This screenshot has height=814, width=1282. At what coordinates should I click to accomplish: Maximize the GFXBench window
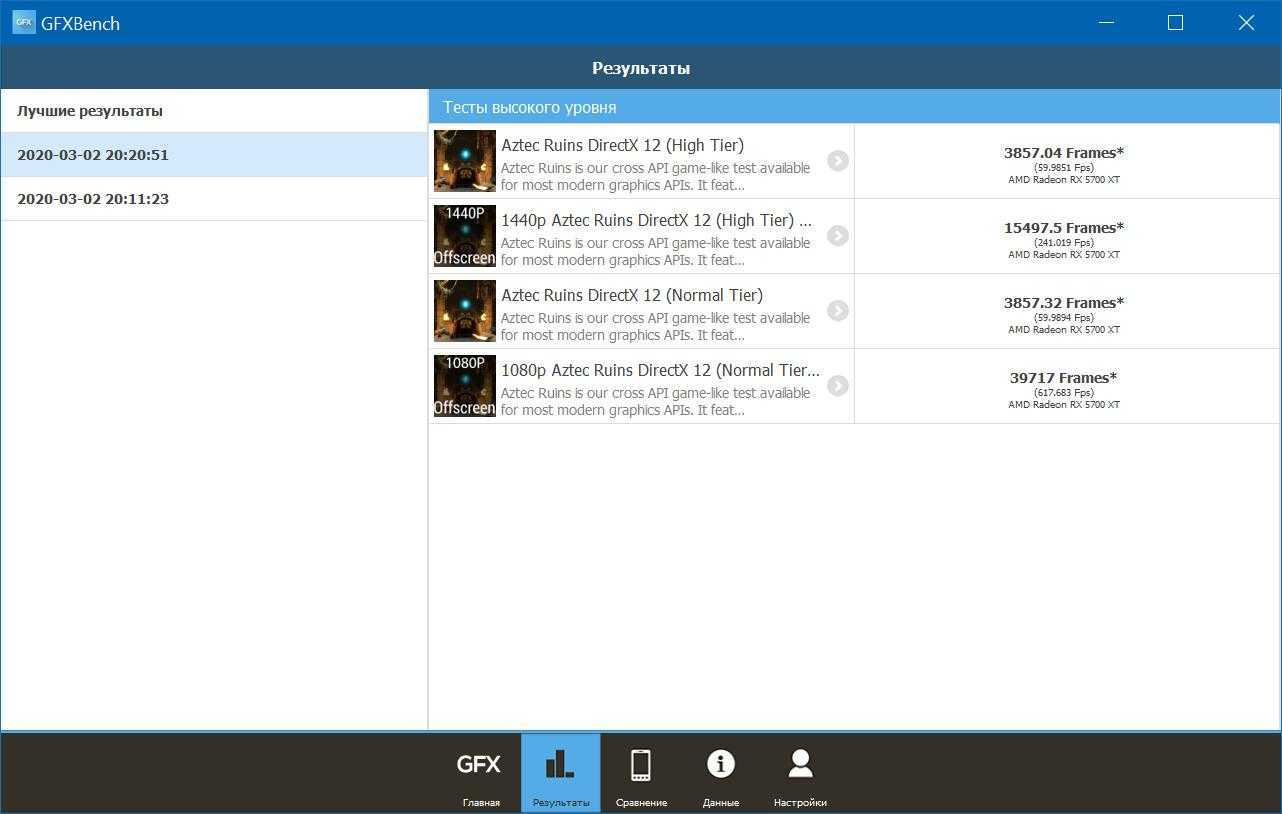click(x=1175, y=22)
